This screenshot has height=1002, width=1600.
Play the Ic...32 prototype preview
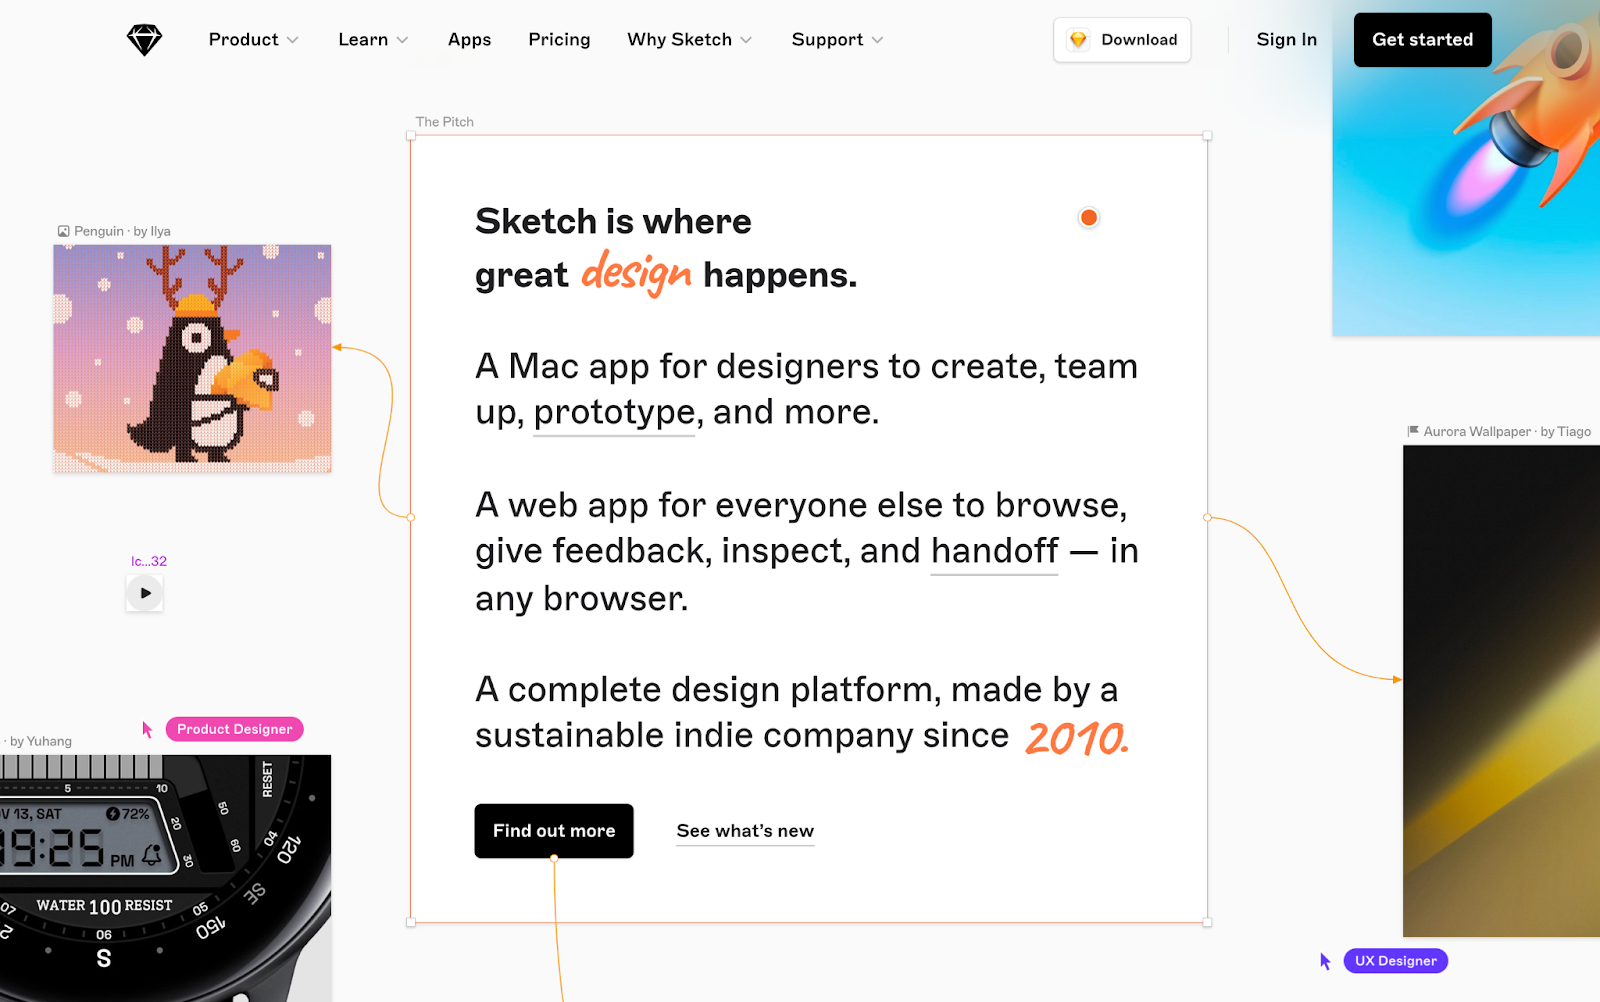pyautogui.click(x=145, y=593)
